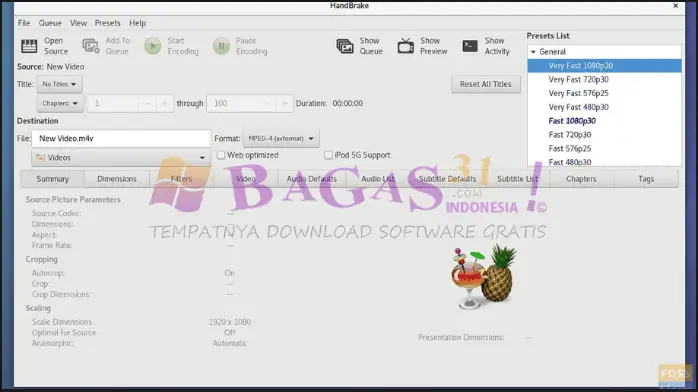Click the Start Encoding label
Image resolution: width=698 pixels, height=392 pixels.
[x=183, y=46]
